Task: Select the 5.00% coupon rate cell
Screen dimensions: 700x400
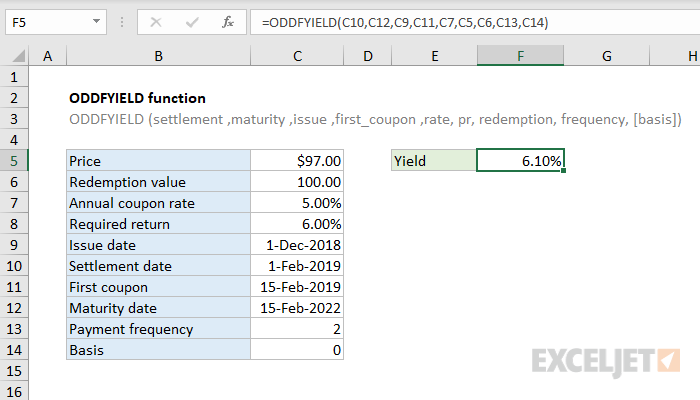Action: pyautogui.click(x=297, y=203)
